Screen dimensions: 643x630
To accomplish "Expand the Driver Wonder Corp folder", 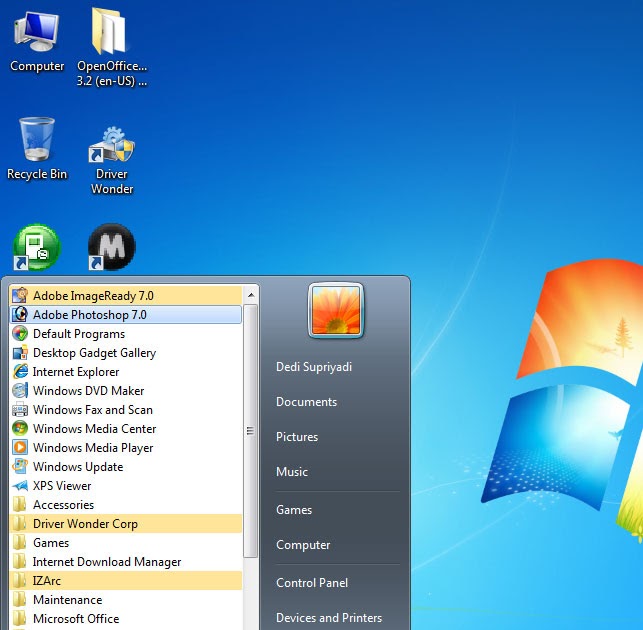I will (125, 524).
